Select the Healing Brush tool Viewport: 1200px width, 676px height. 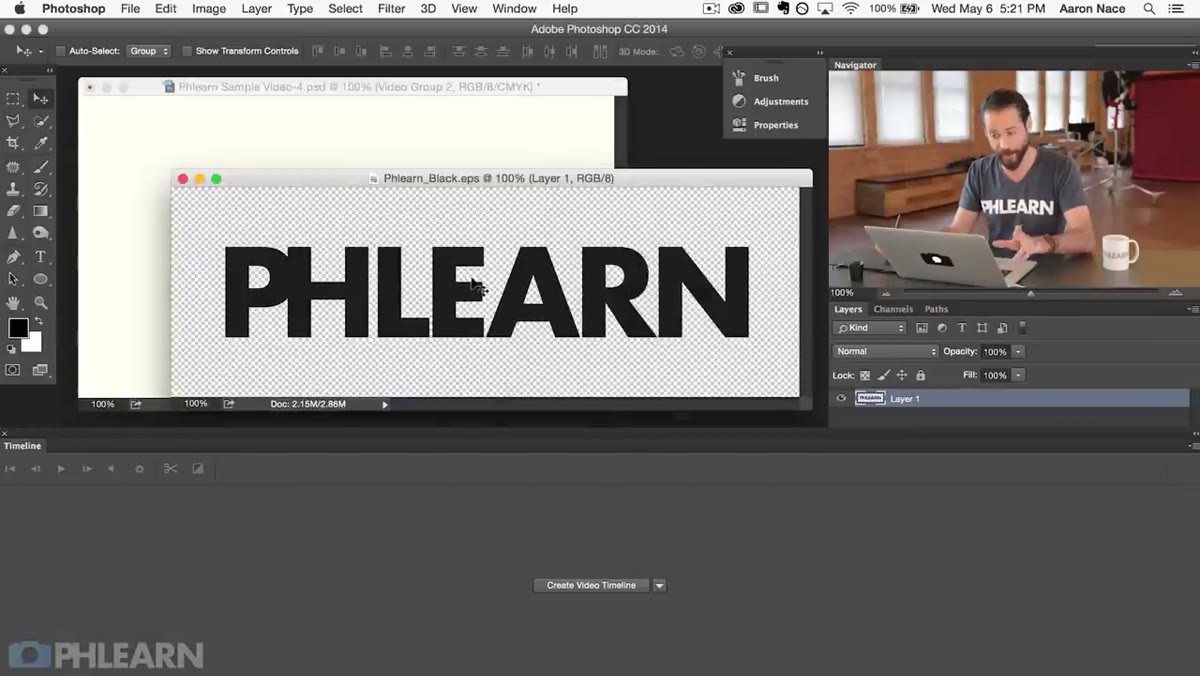point(14,167)
